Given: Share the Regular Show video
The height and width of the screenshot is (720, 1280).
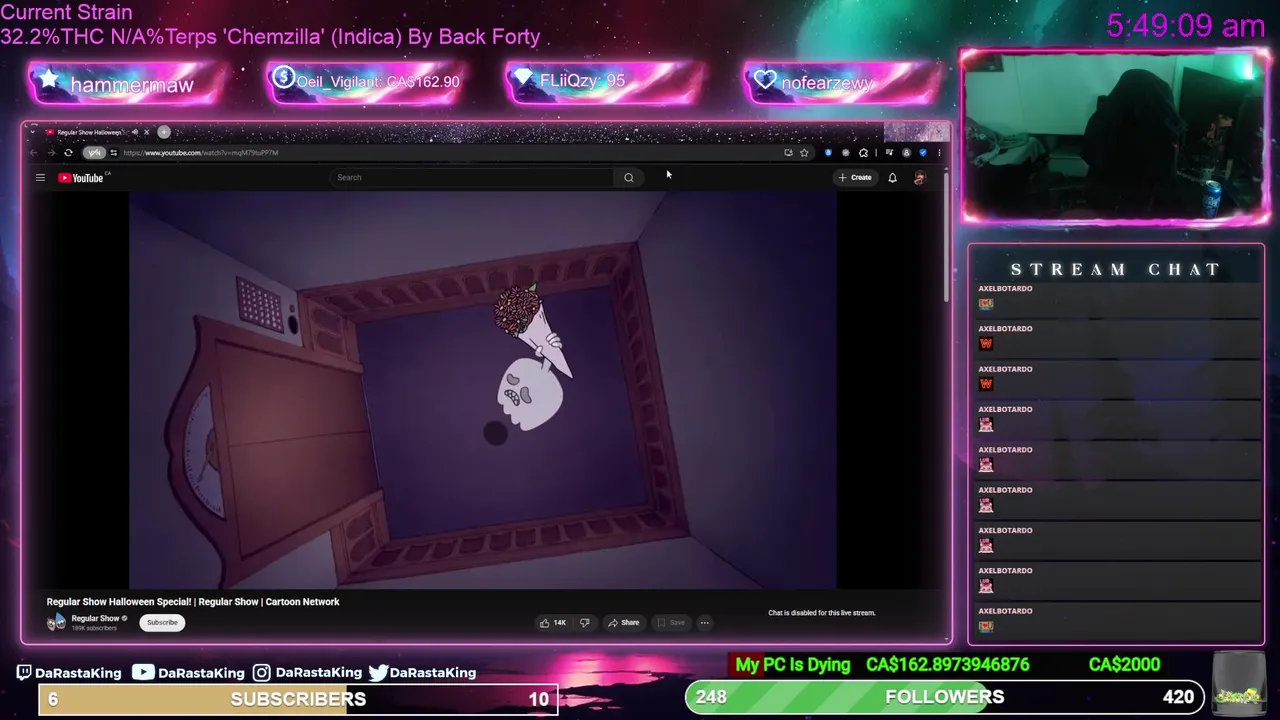Looking at the screenshot, I should tap(623, 623).
